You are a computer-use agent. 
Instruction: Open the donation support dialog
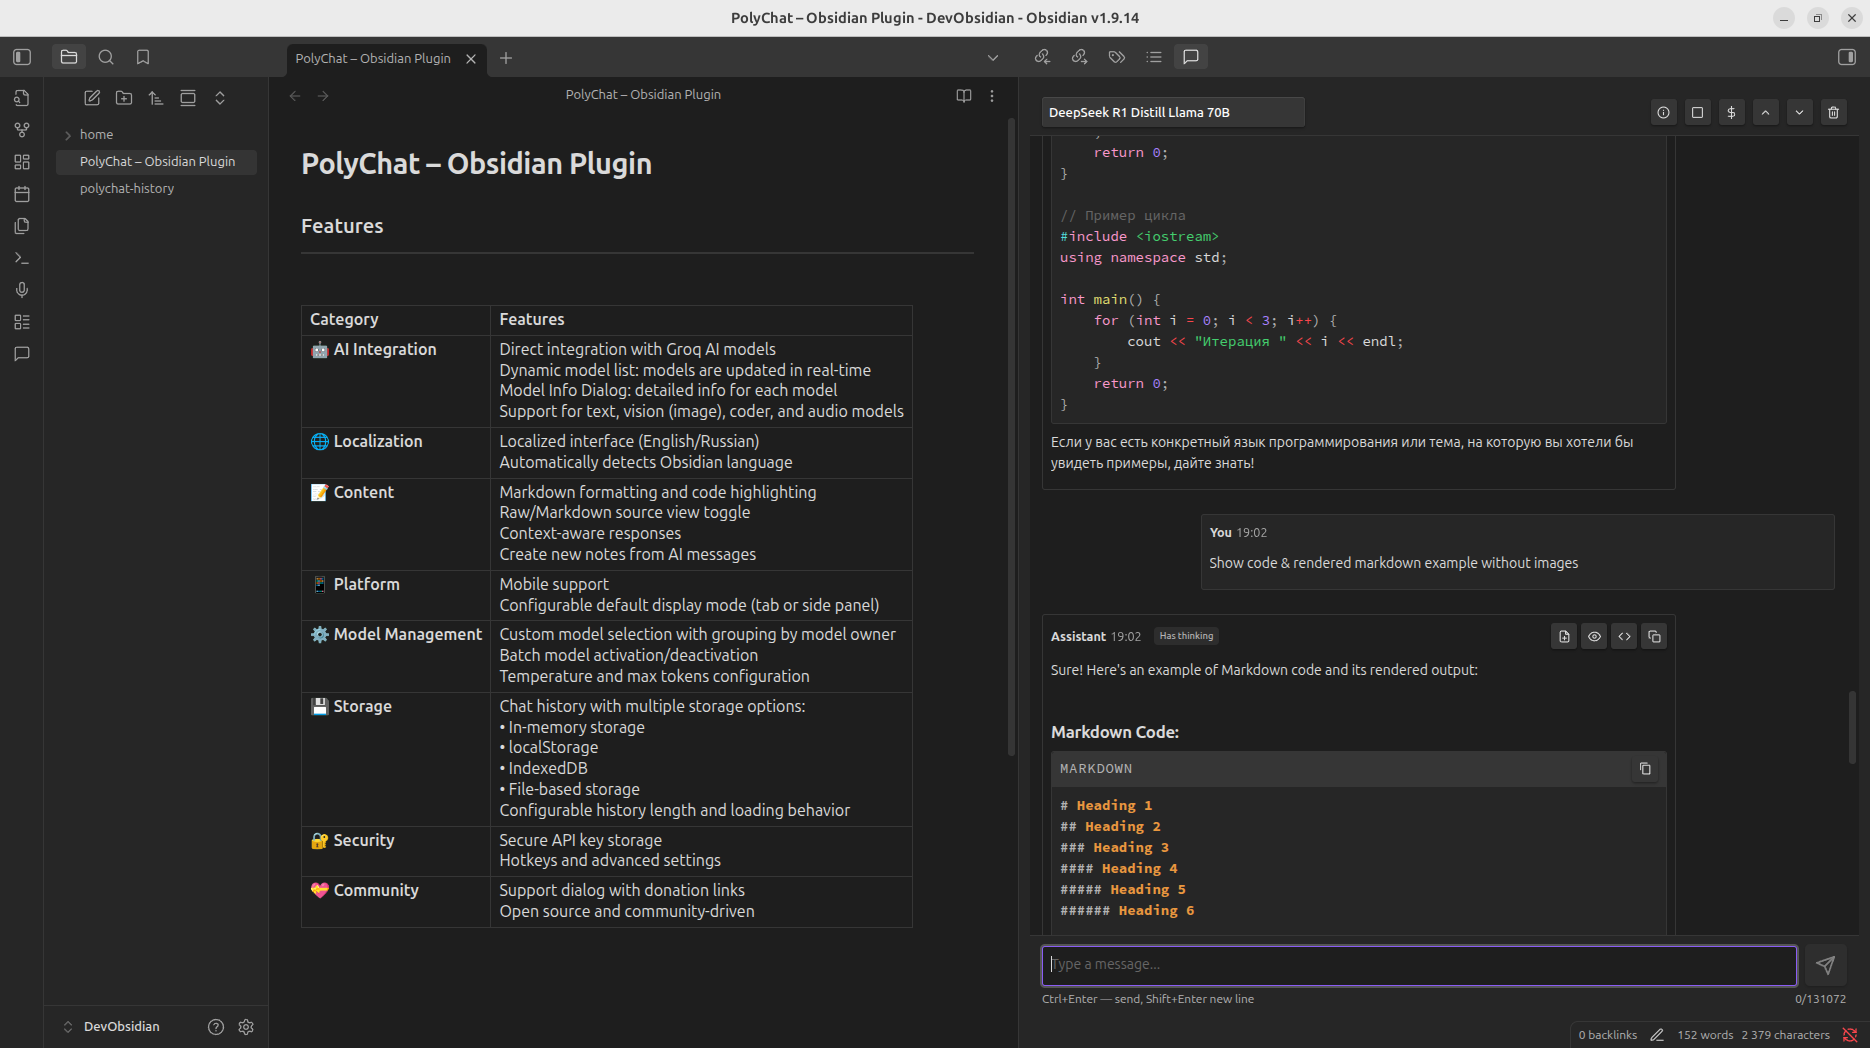coord(1732,113)
